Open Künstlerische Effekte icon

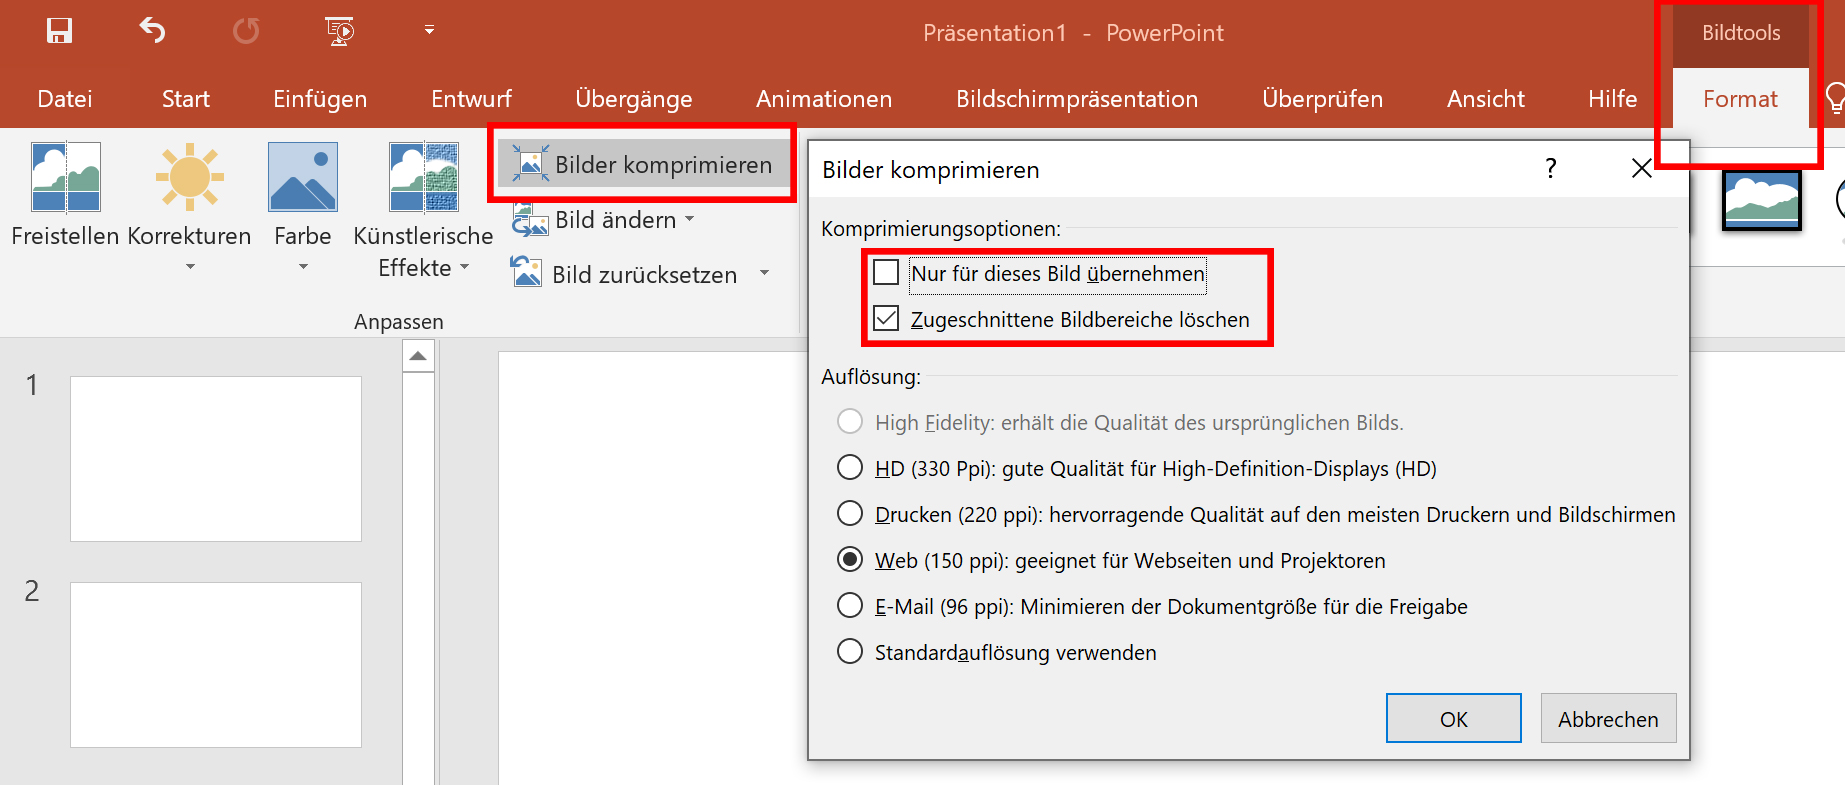tap(423, 177)
